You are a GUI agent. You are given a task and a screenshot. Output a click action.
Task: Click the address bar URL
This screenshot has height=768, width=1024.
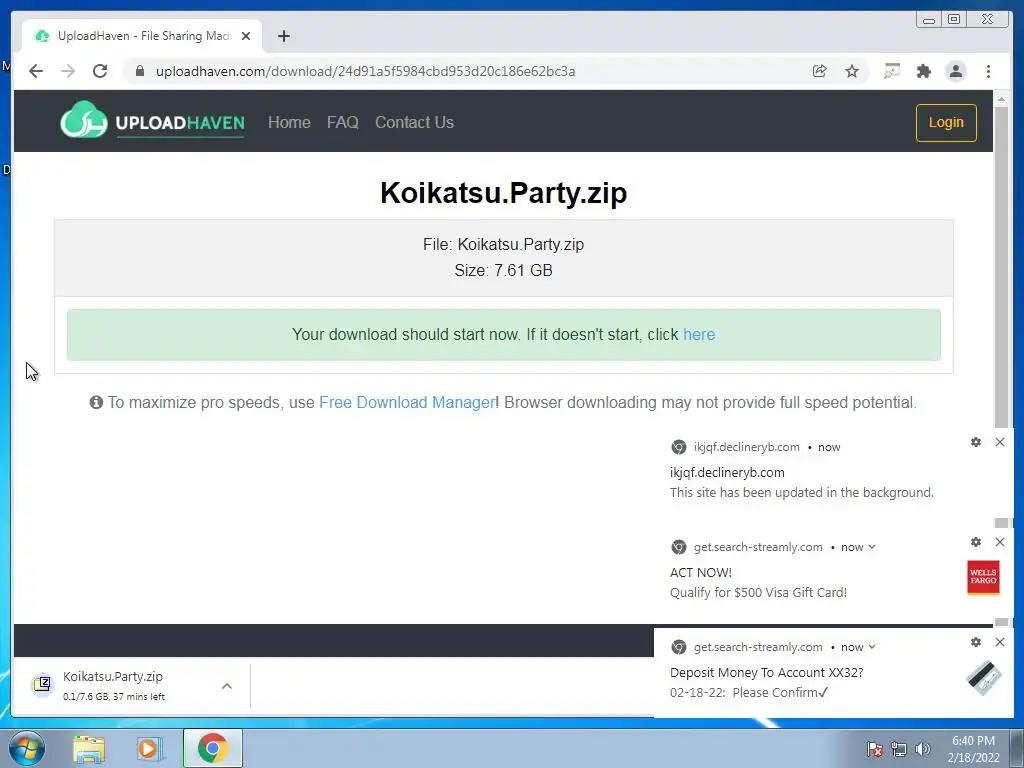click(x=365, y=71)
